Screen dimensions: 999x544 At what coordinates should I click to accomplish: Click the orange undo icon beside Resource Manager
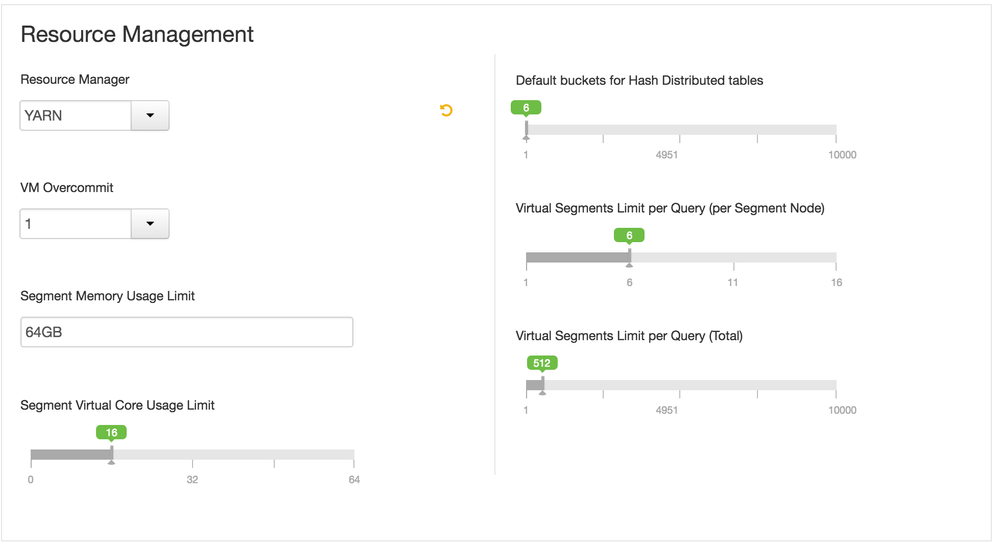tap(446, 110)
